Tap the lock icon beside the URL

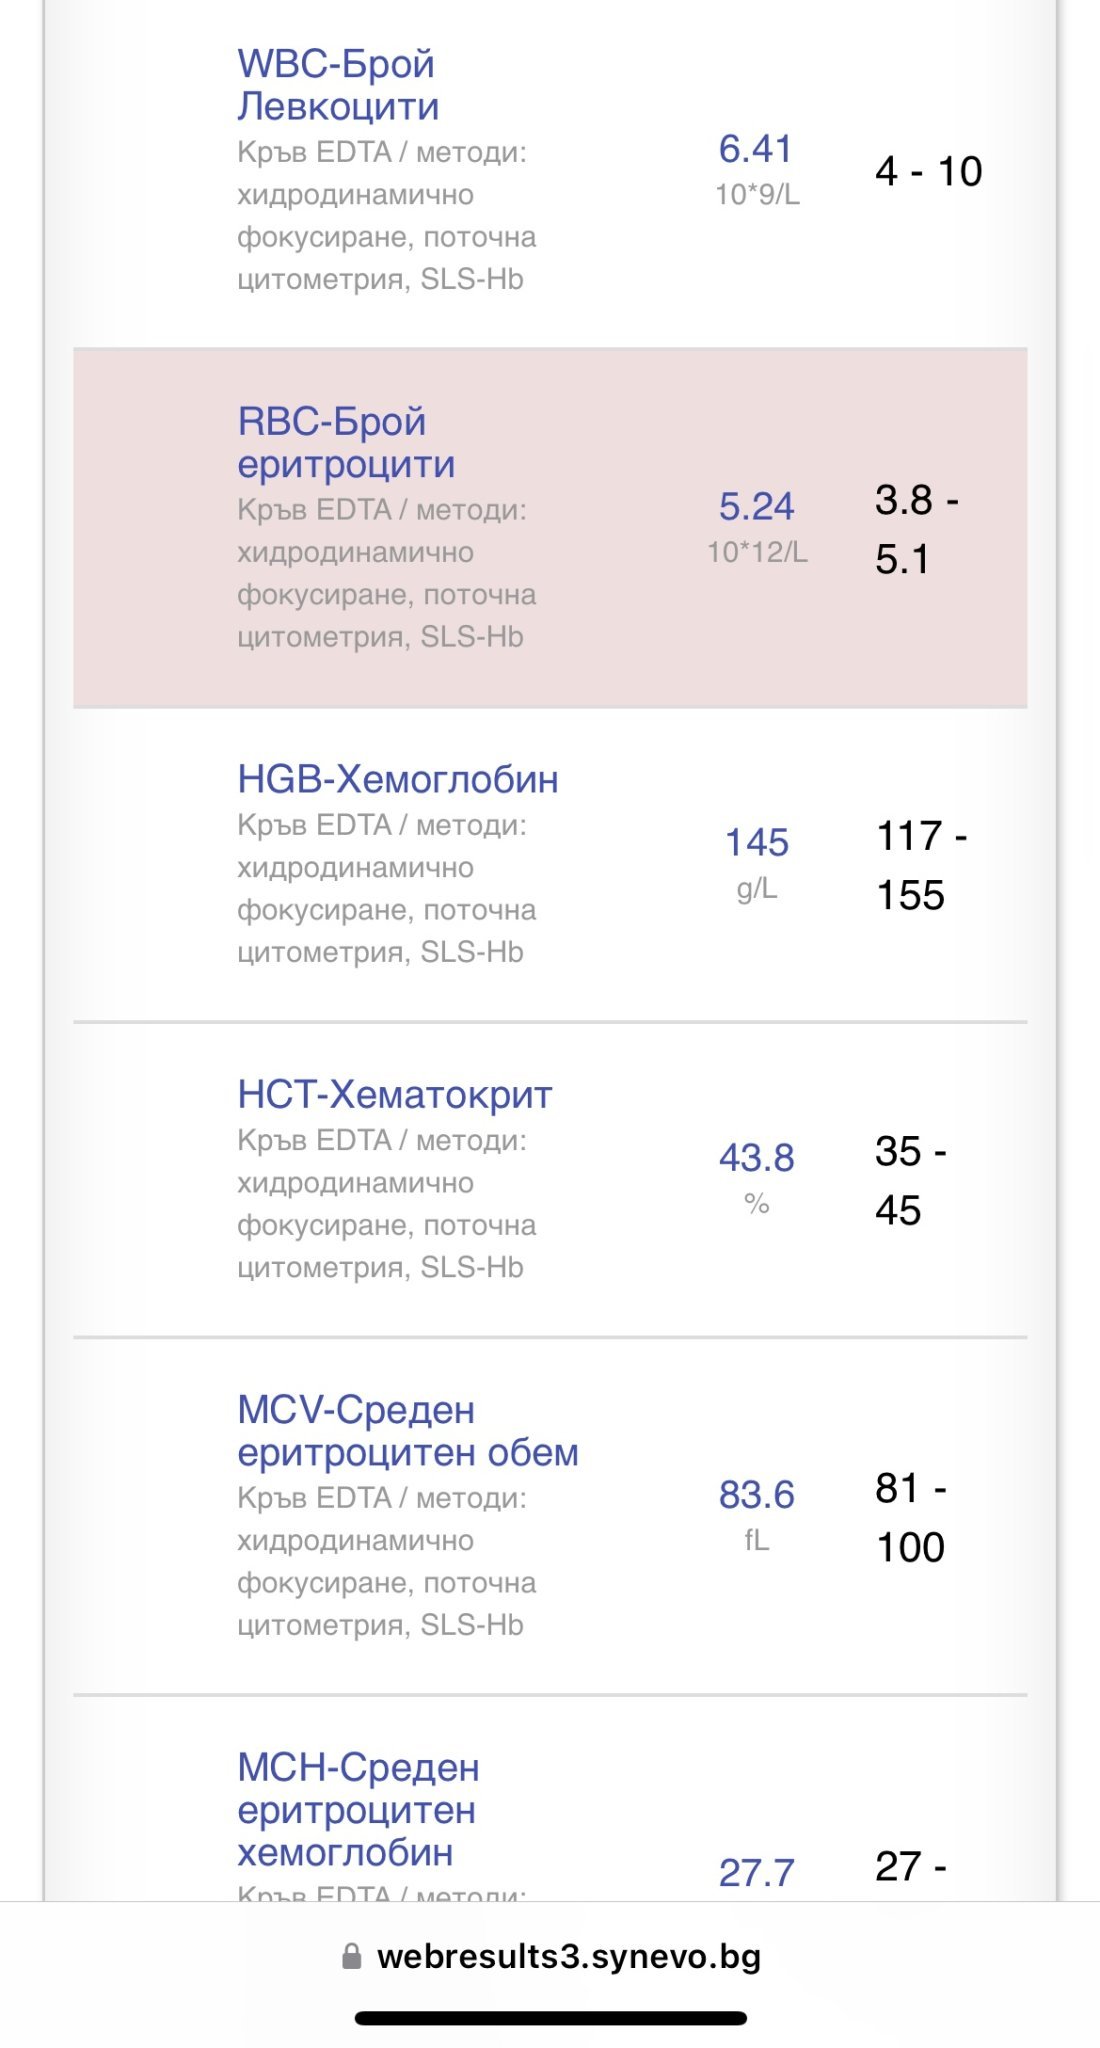click(351, 1956)
